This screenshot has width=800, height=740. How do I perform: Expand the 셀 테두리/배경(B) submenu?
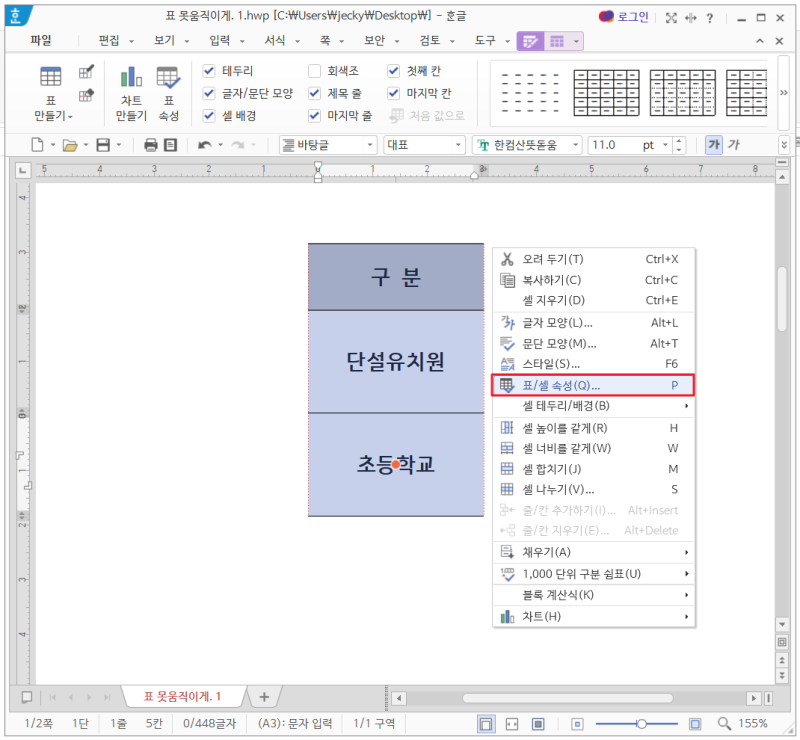593,406
